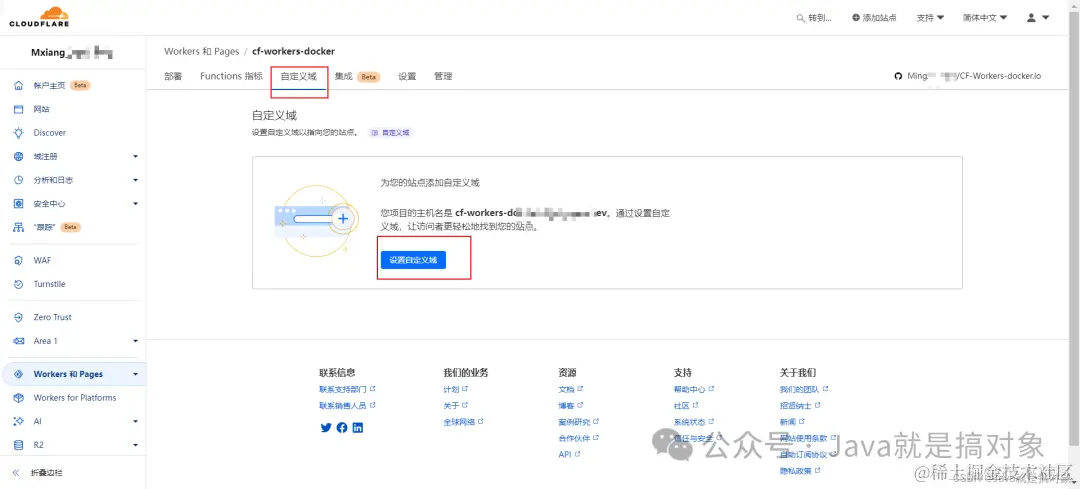The image size is (1080, 489).
Task: Click the Zero Trust icon
Action: point(19,318)
